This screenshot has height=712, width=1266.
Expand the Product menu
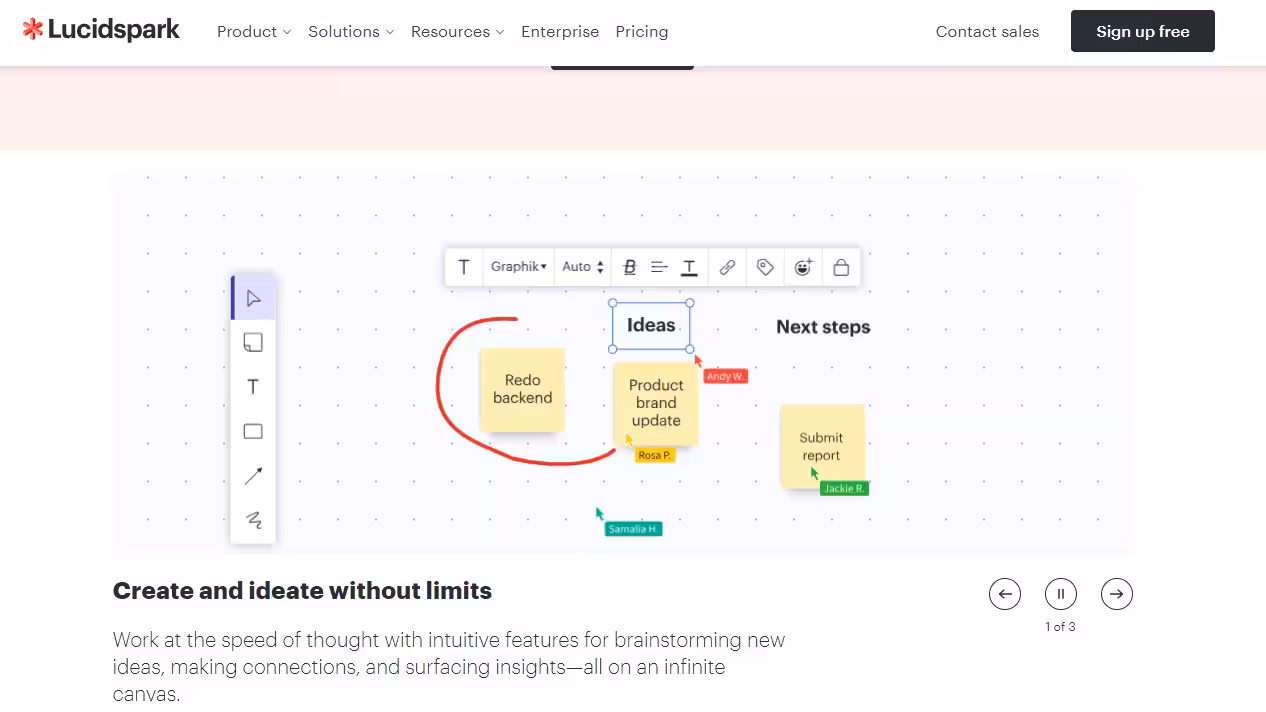pos(254,32)
